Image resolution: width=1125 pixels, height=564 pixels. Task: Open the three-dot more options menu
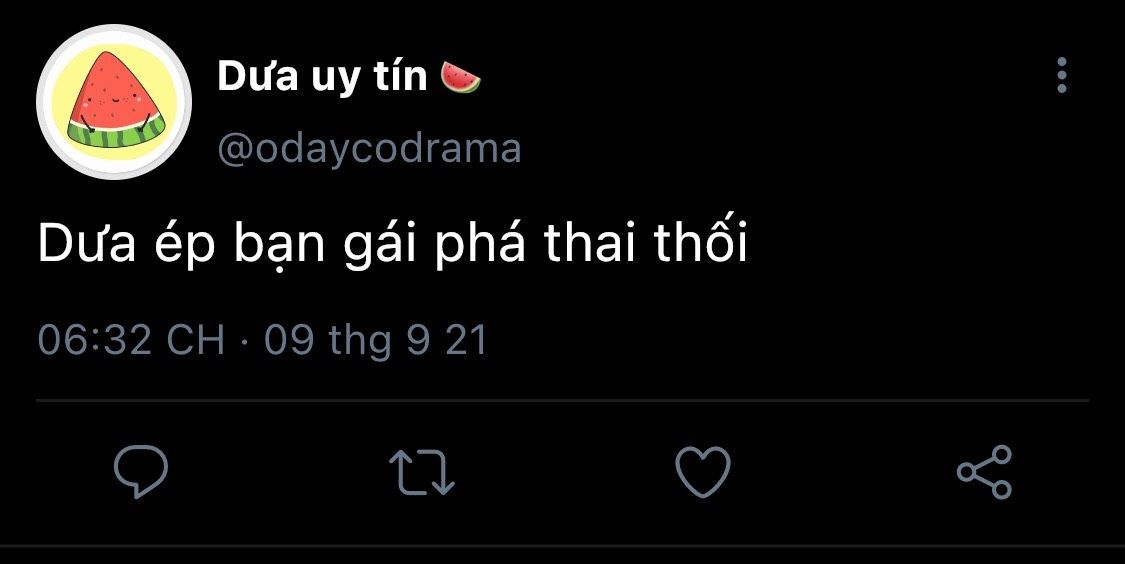point(1062,75)
